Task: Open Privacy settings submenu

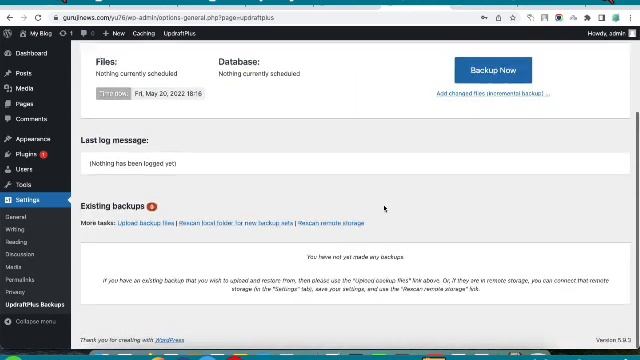Action: coord(15,292)
